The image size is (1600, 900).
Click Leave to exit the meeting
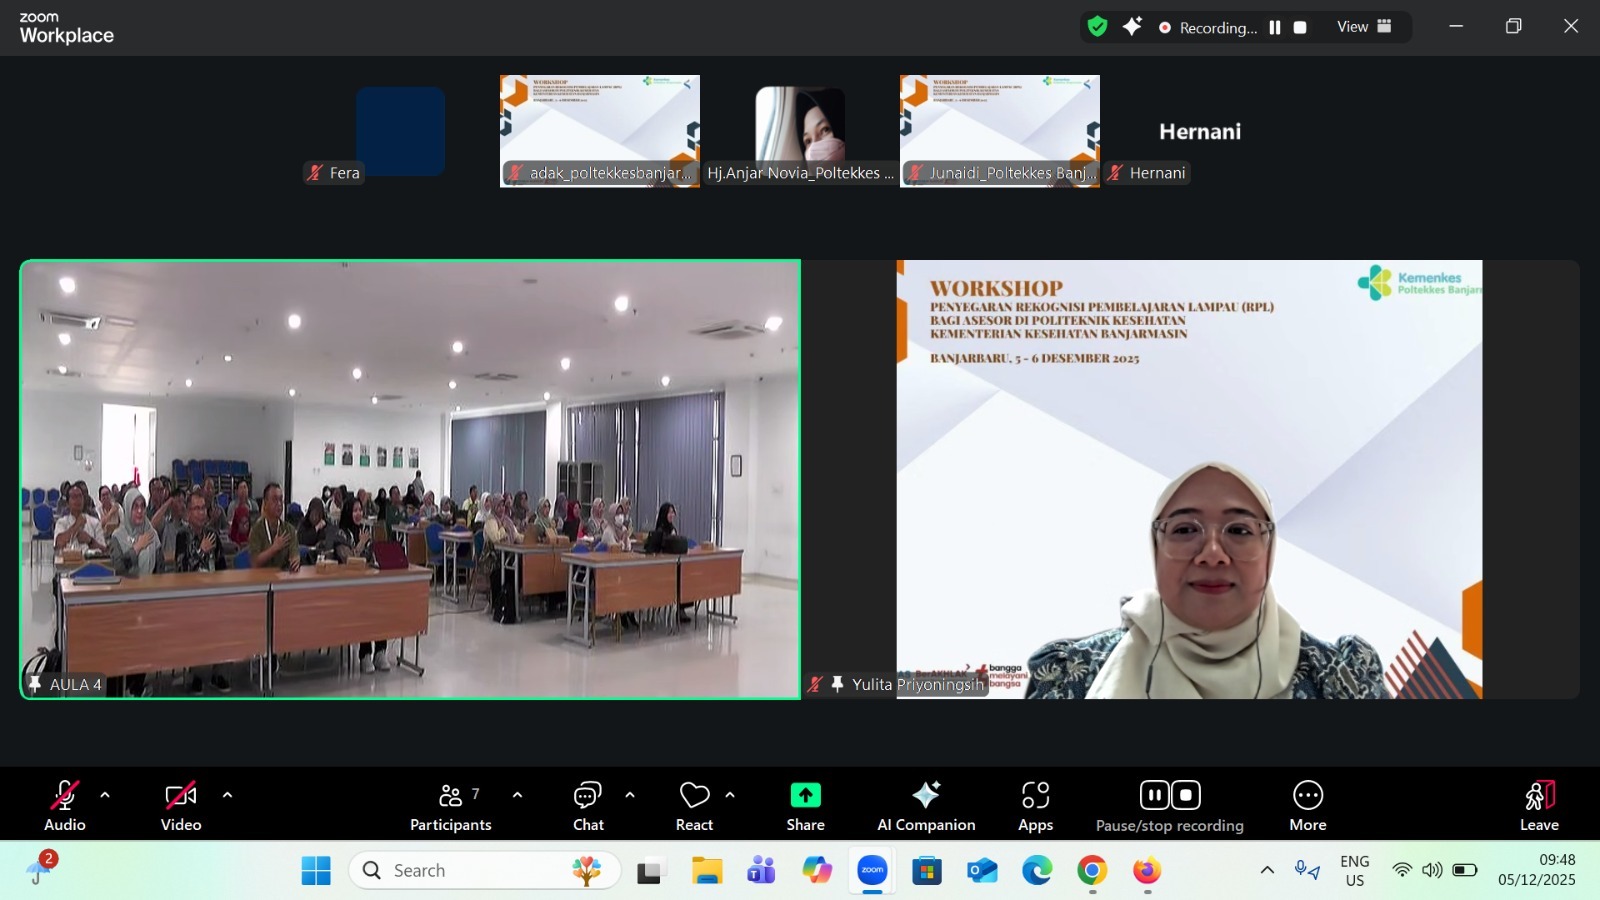[x=1539, y=805]
